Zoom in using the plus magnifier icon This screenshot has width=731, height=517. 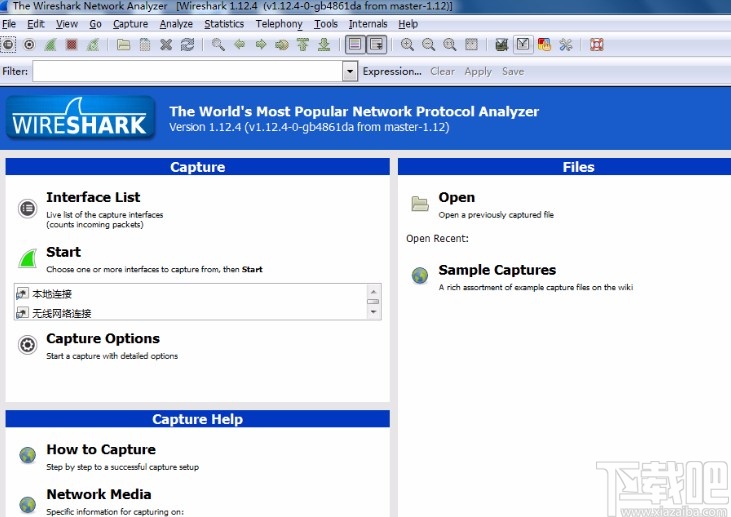(407, 45)
